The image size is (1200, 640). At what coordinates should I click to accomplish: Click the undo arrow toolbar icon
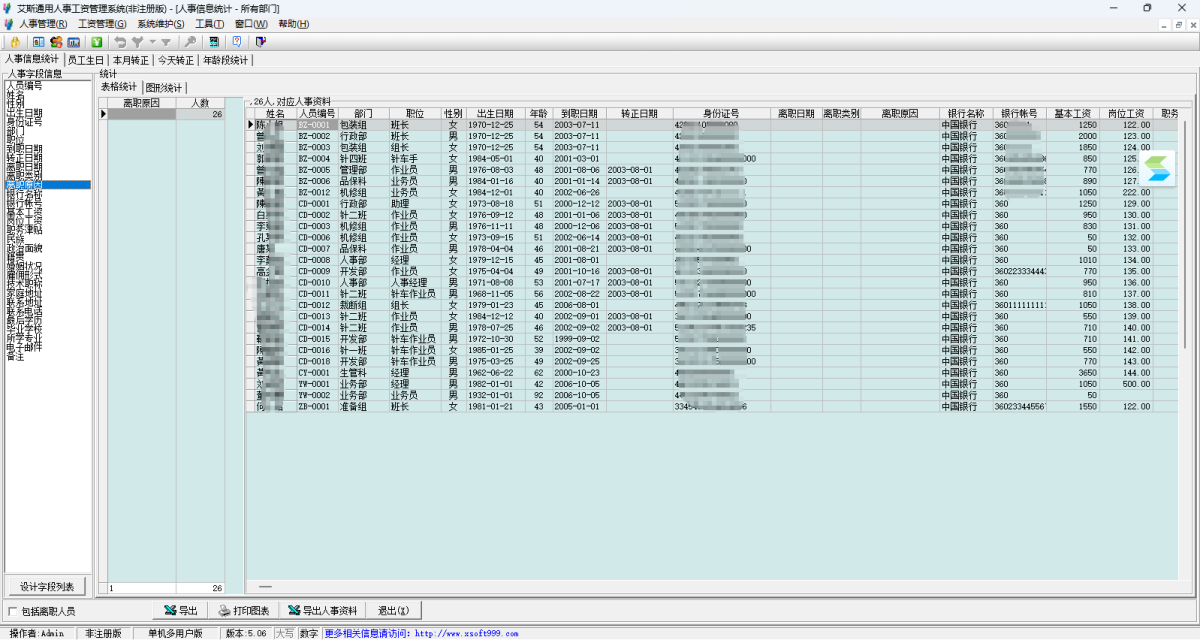tap(120, 42)
